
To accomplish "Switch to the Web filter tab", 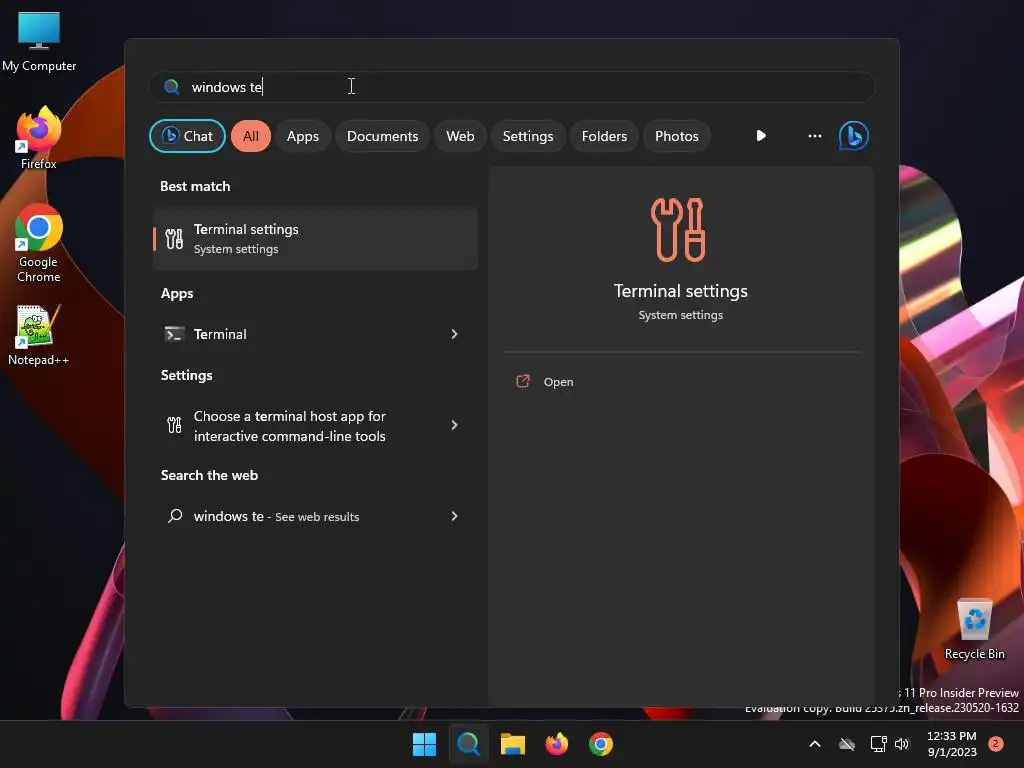I will tap(460, 136).
